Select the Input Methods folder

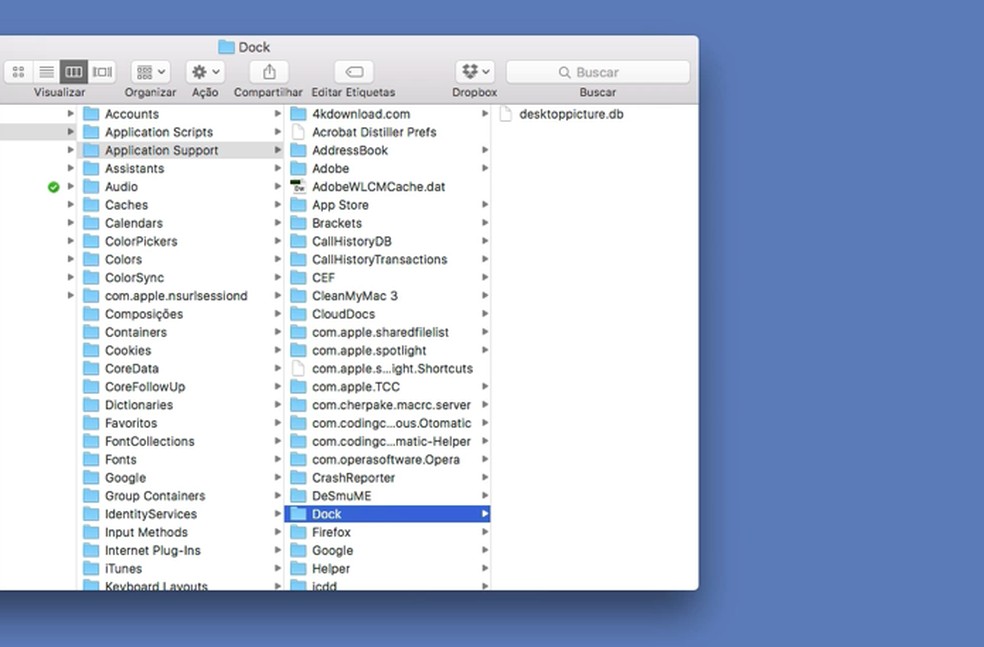(182, 532)
